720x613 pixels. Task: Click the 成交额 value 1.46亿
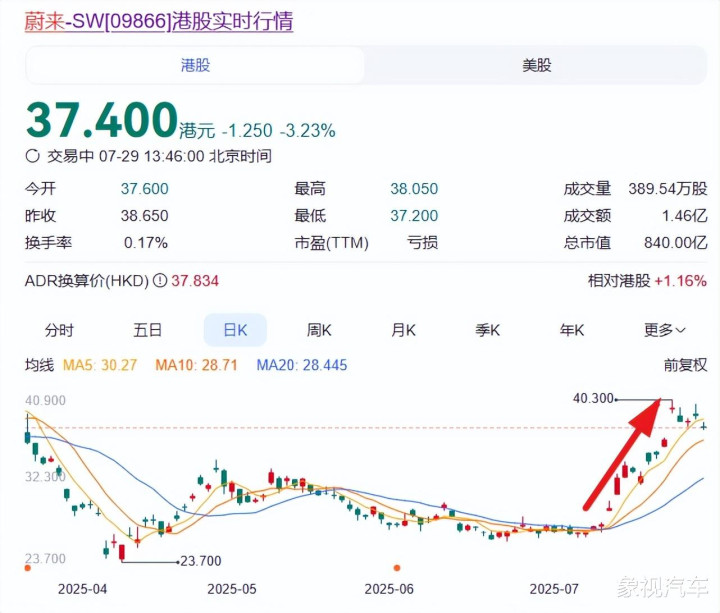pyautogui.click(x=684, y=216)
